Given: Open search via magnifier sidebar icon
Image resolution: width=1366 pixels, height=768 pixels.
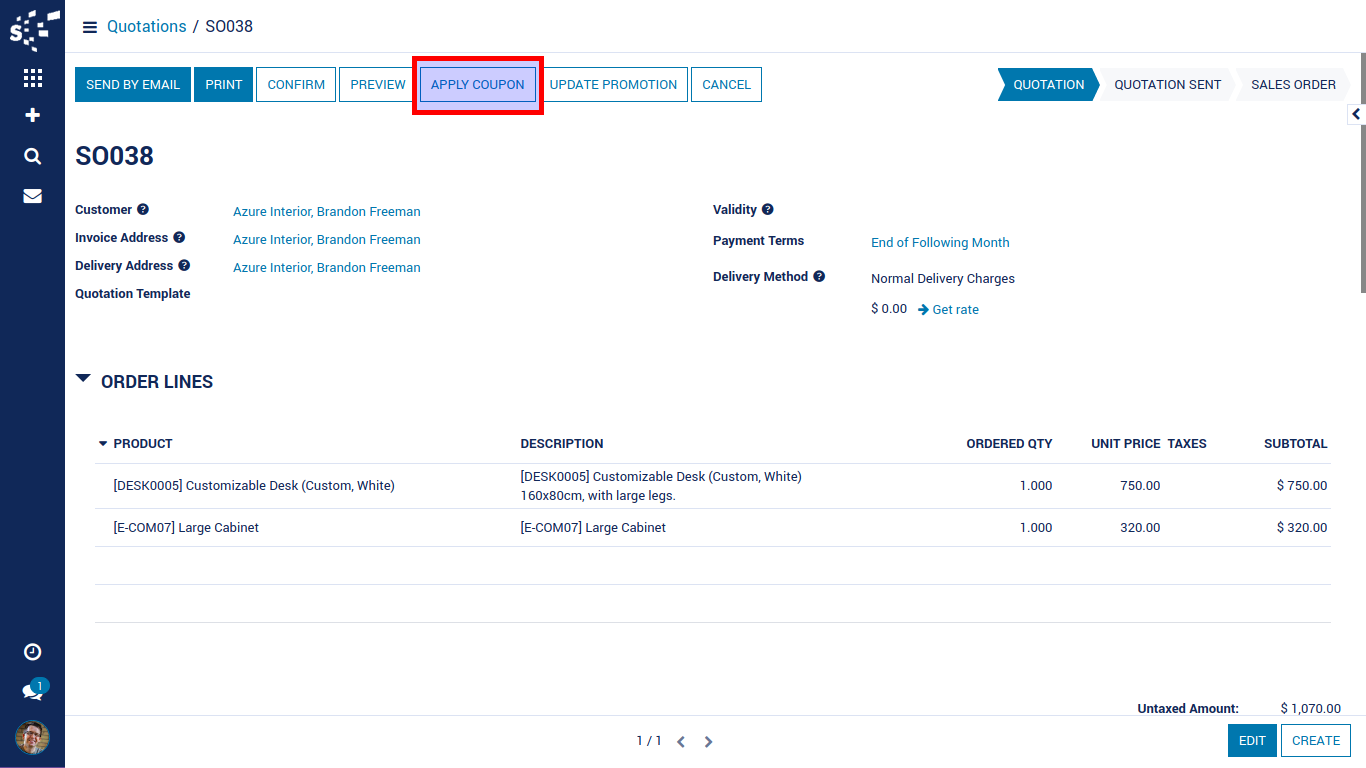Looking at the screenshot, I should [32, 156].
